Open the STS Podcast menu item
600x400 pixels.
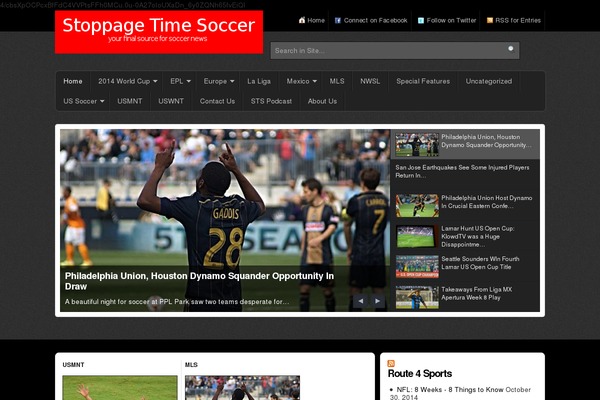click(x=271, y=101)
